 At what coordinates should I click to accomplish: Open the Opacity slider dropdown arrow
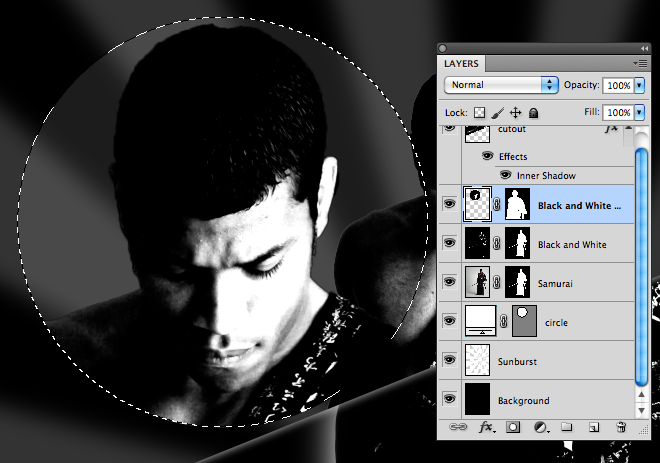pos(639,85)
